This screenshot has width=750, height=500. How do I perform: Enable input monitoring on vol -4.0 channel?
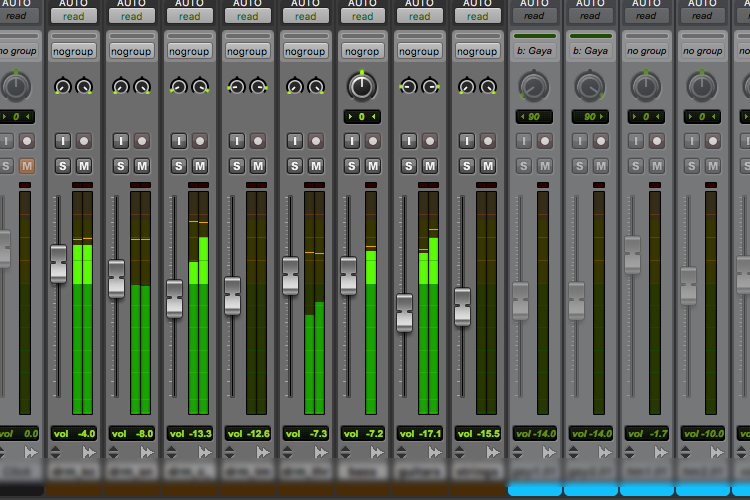[x=63, y=141]
